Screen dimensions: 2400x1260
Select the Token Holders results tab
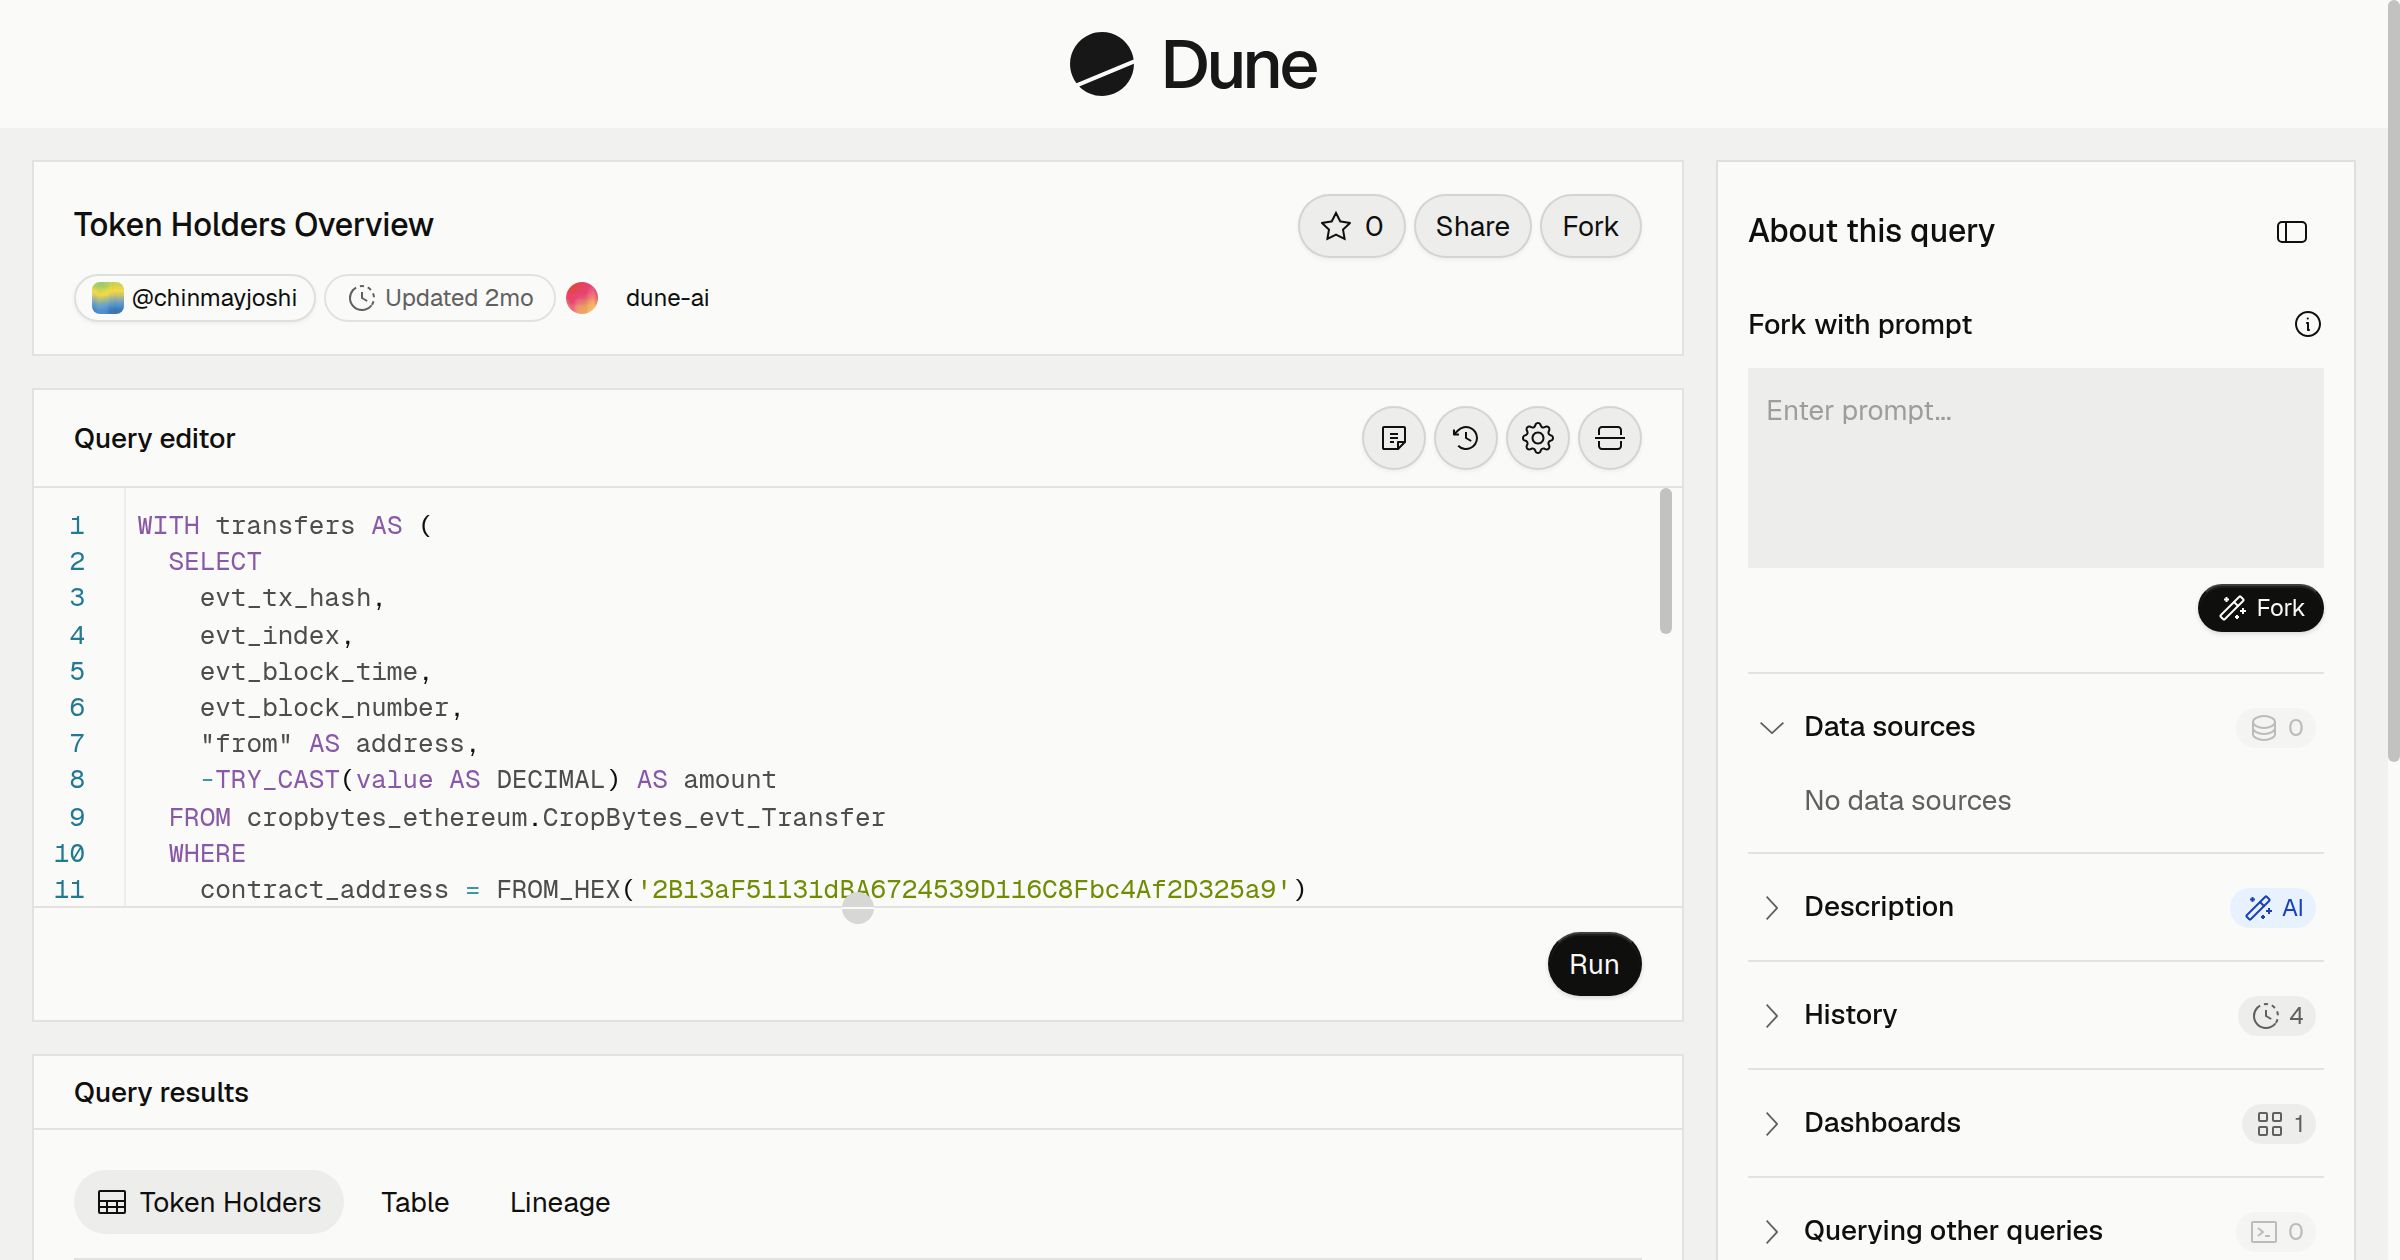[209, 1202]
